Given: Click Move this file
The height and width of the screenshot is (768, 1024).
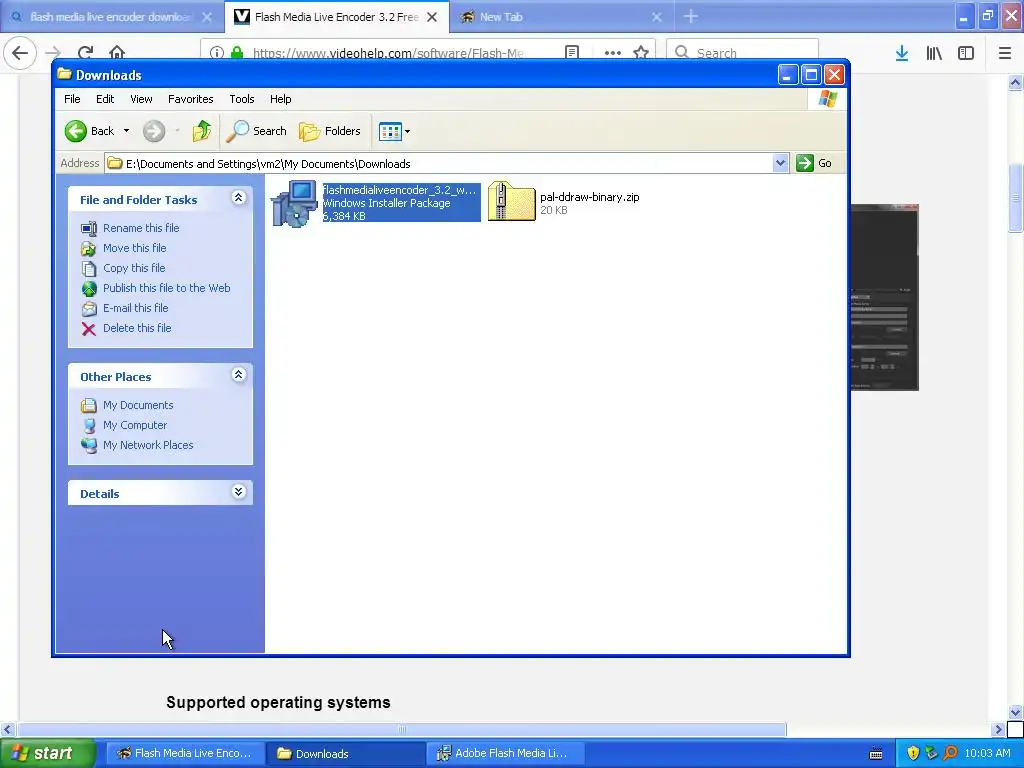Looking at the screenshot, I should coord(135,248).
